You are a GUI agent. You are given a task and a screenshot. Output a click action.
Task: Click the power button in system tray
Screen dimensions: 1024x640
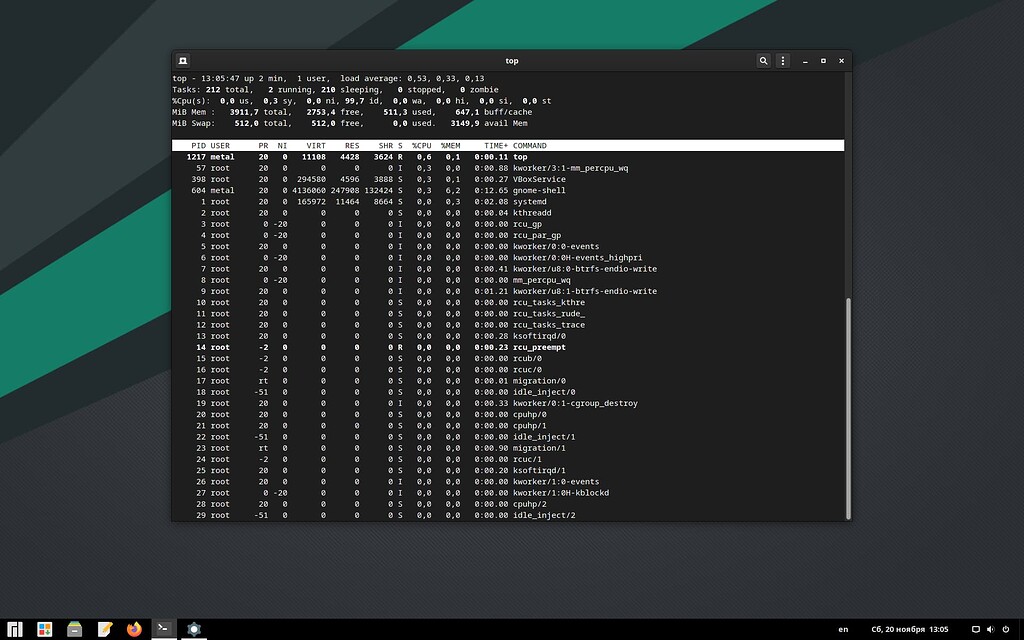[1006, 629]
